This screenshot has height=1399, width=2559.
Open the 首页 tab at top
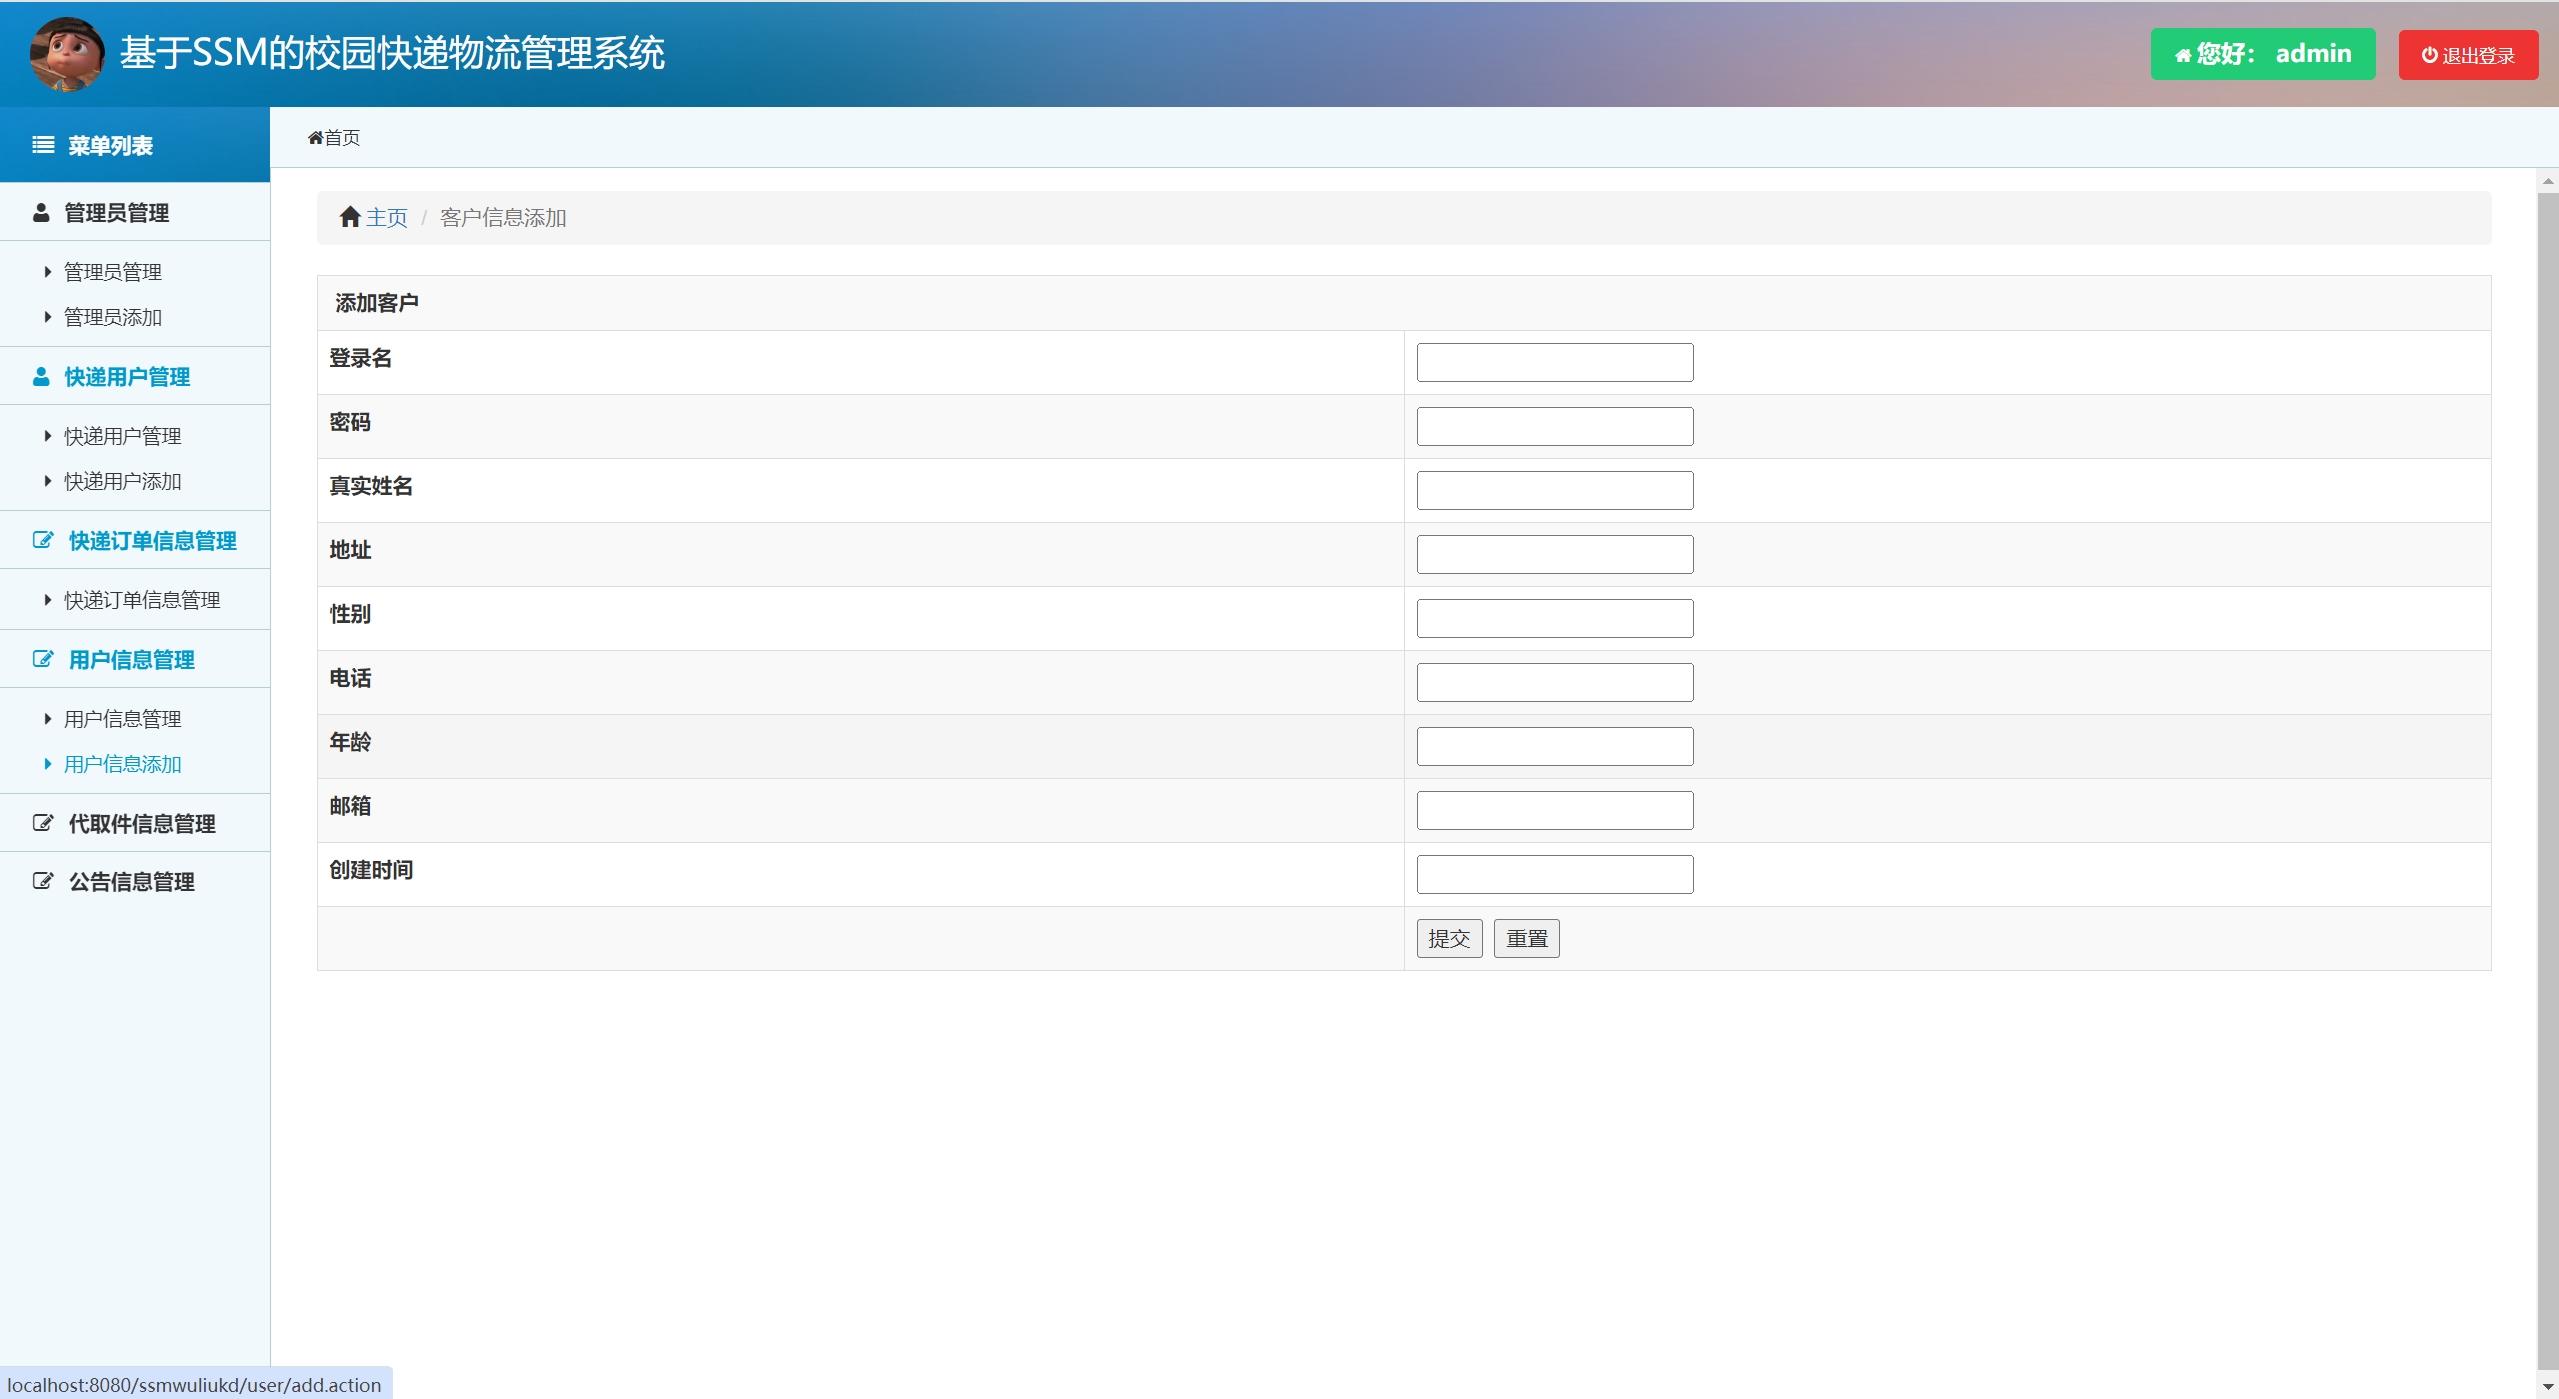pos(334,138)
